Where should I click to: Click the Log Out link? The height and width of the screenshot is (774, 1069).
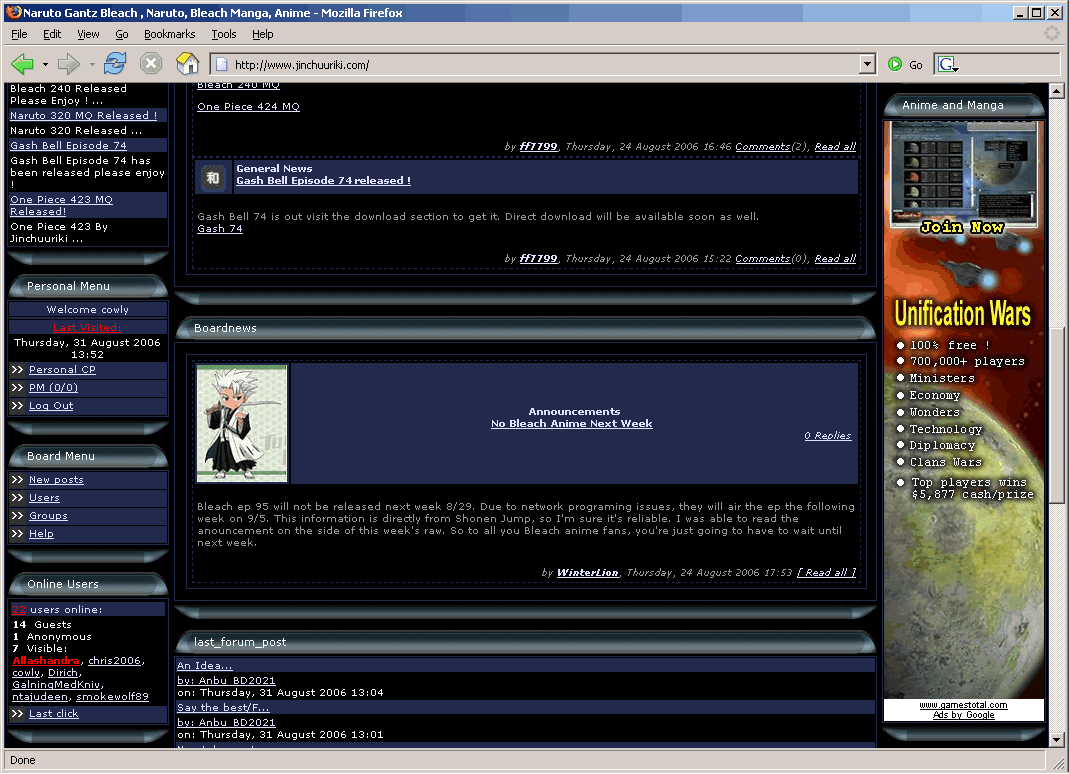[51, 406]
